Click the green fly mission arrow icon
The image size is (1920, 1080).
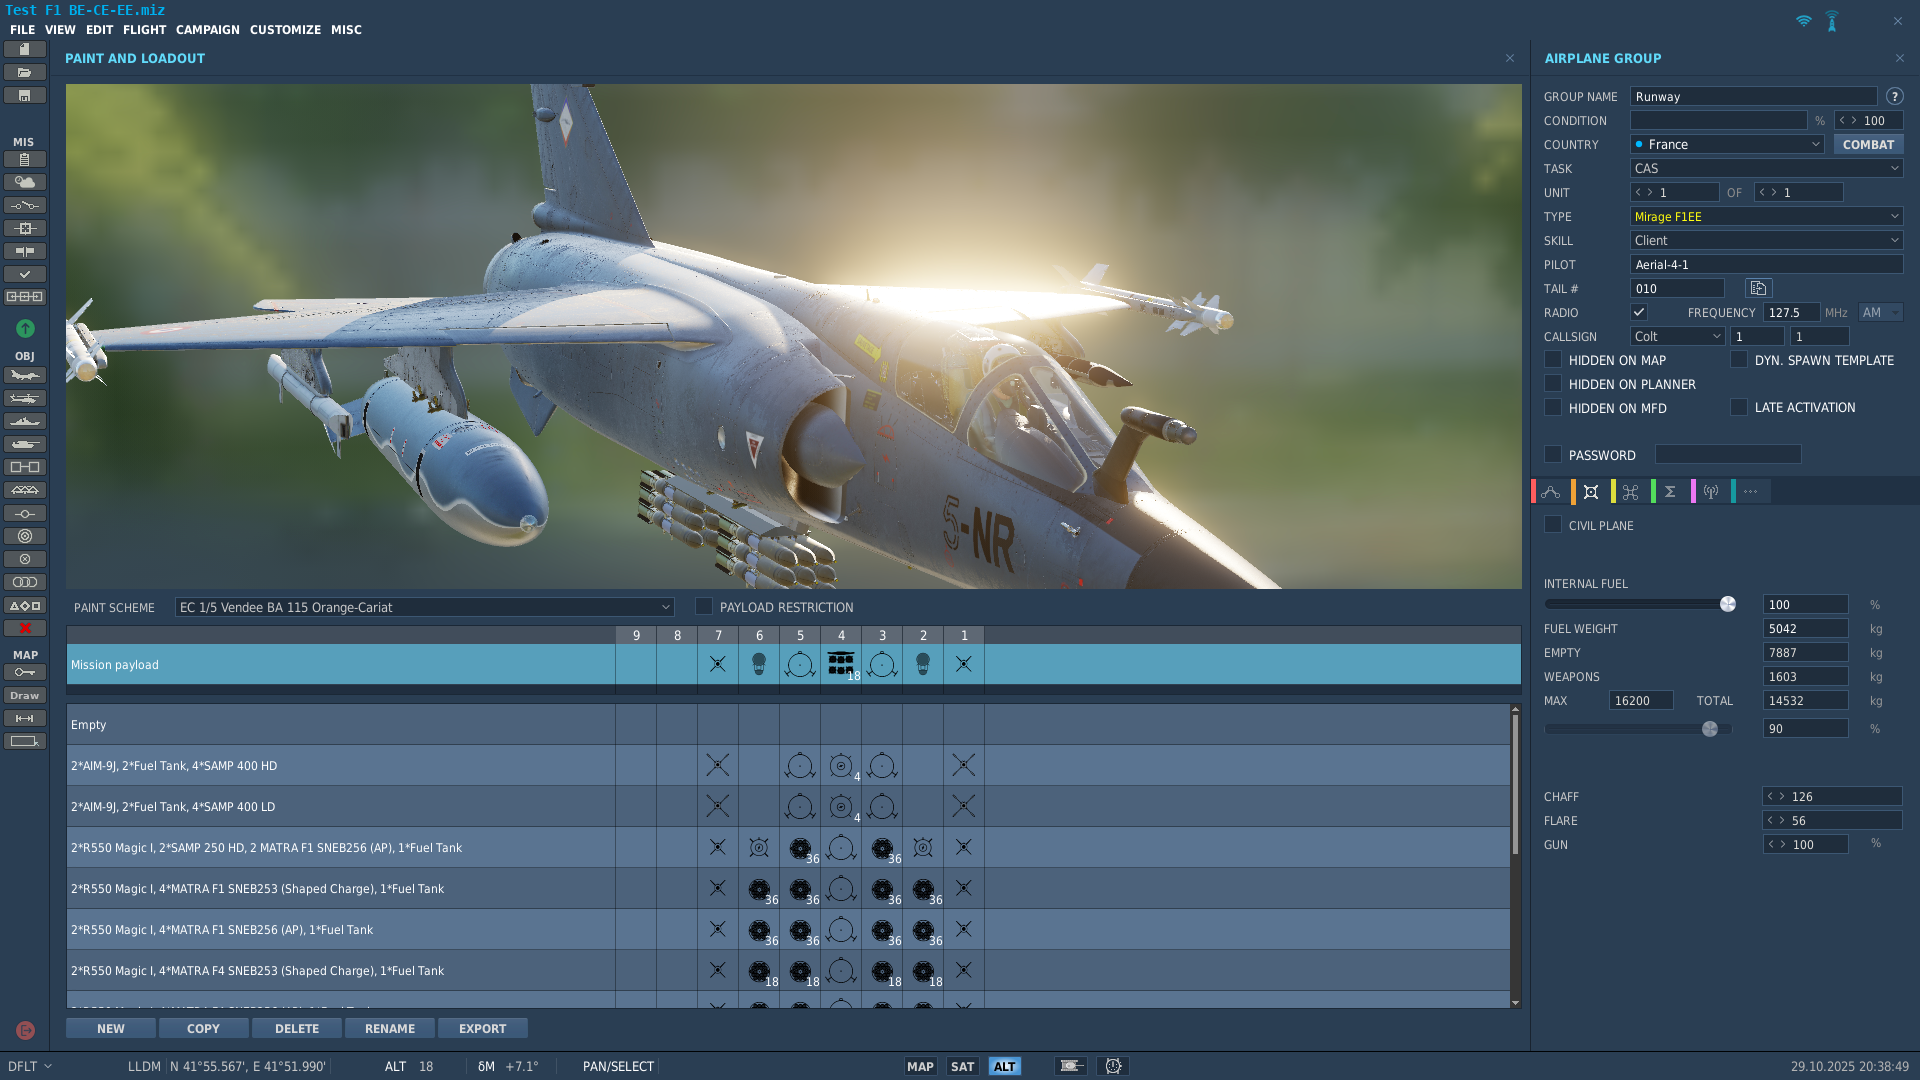[25, 328]
